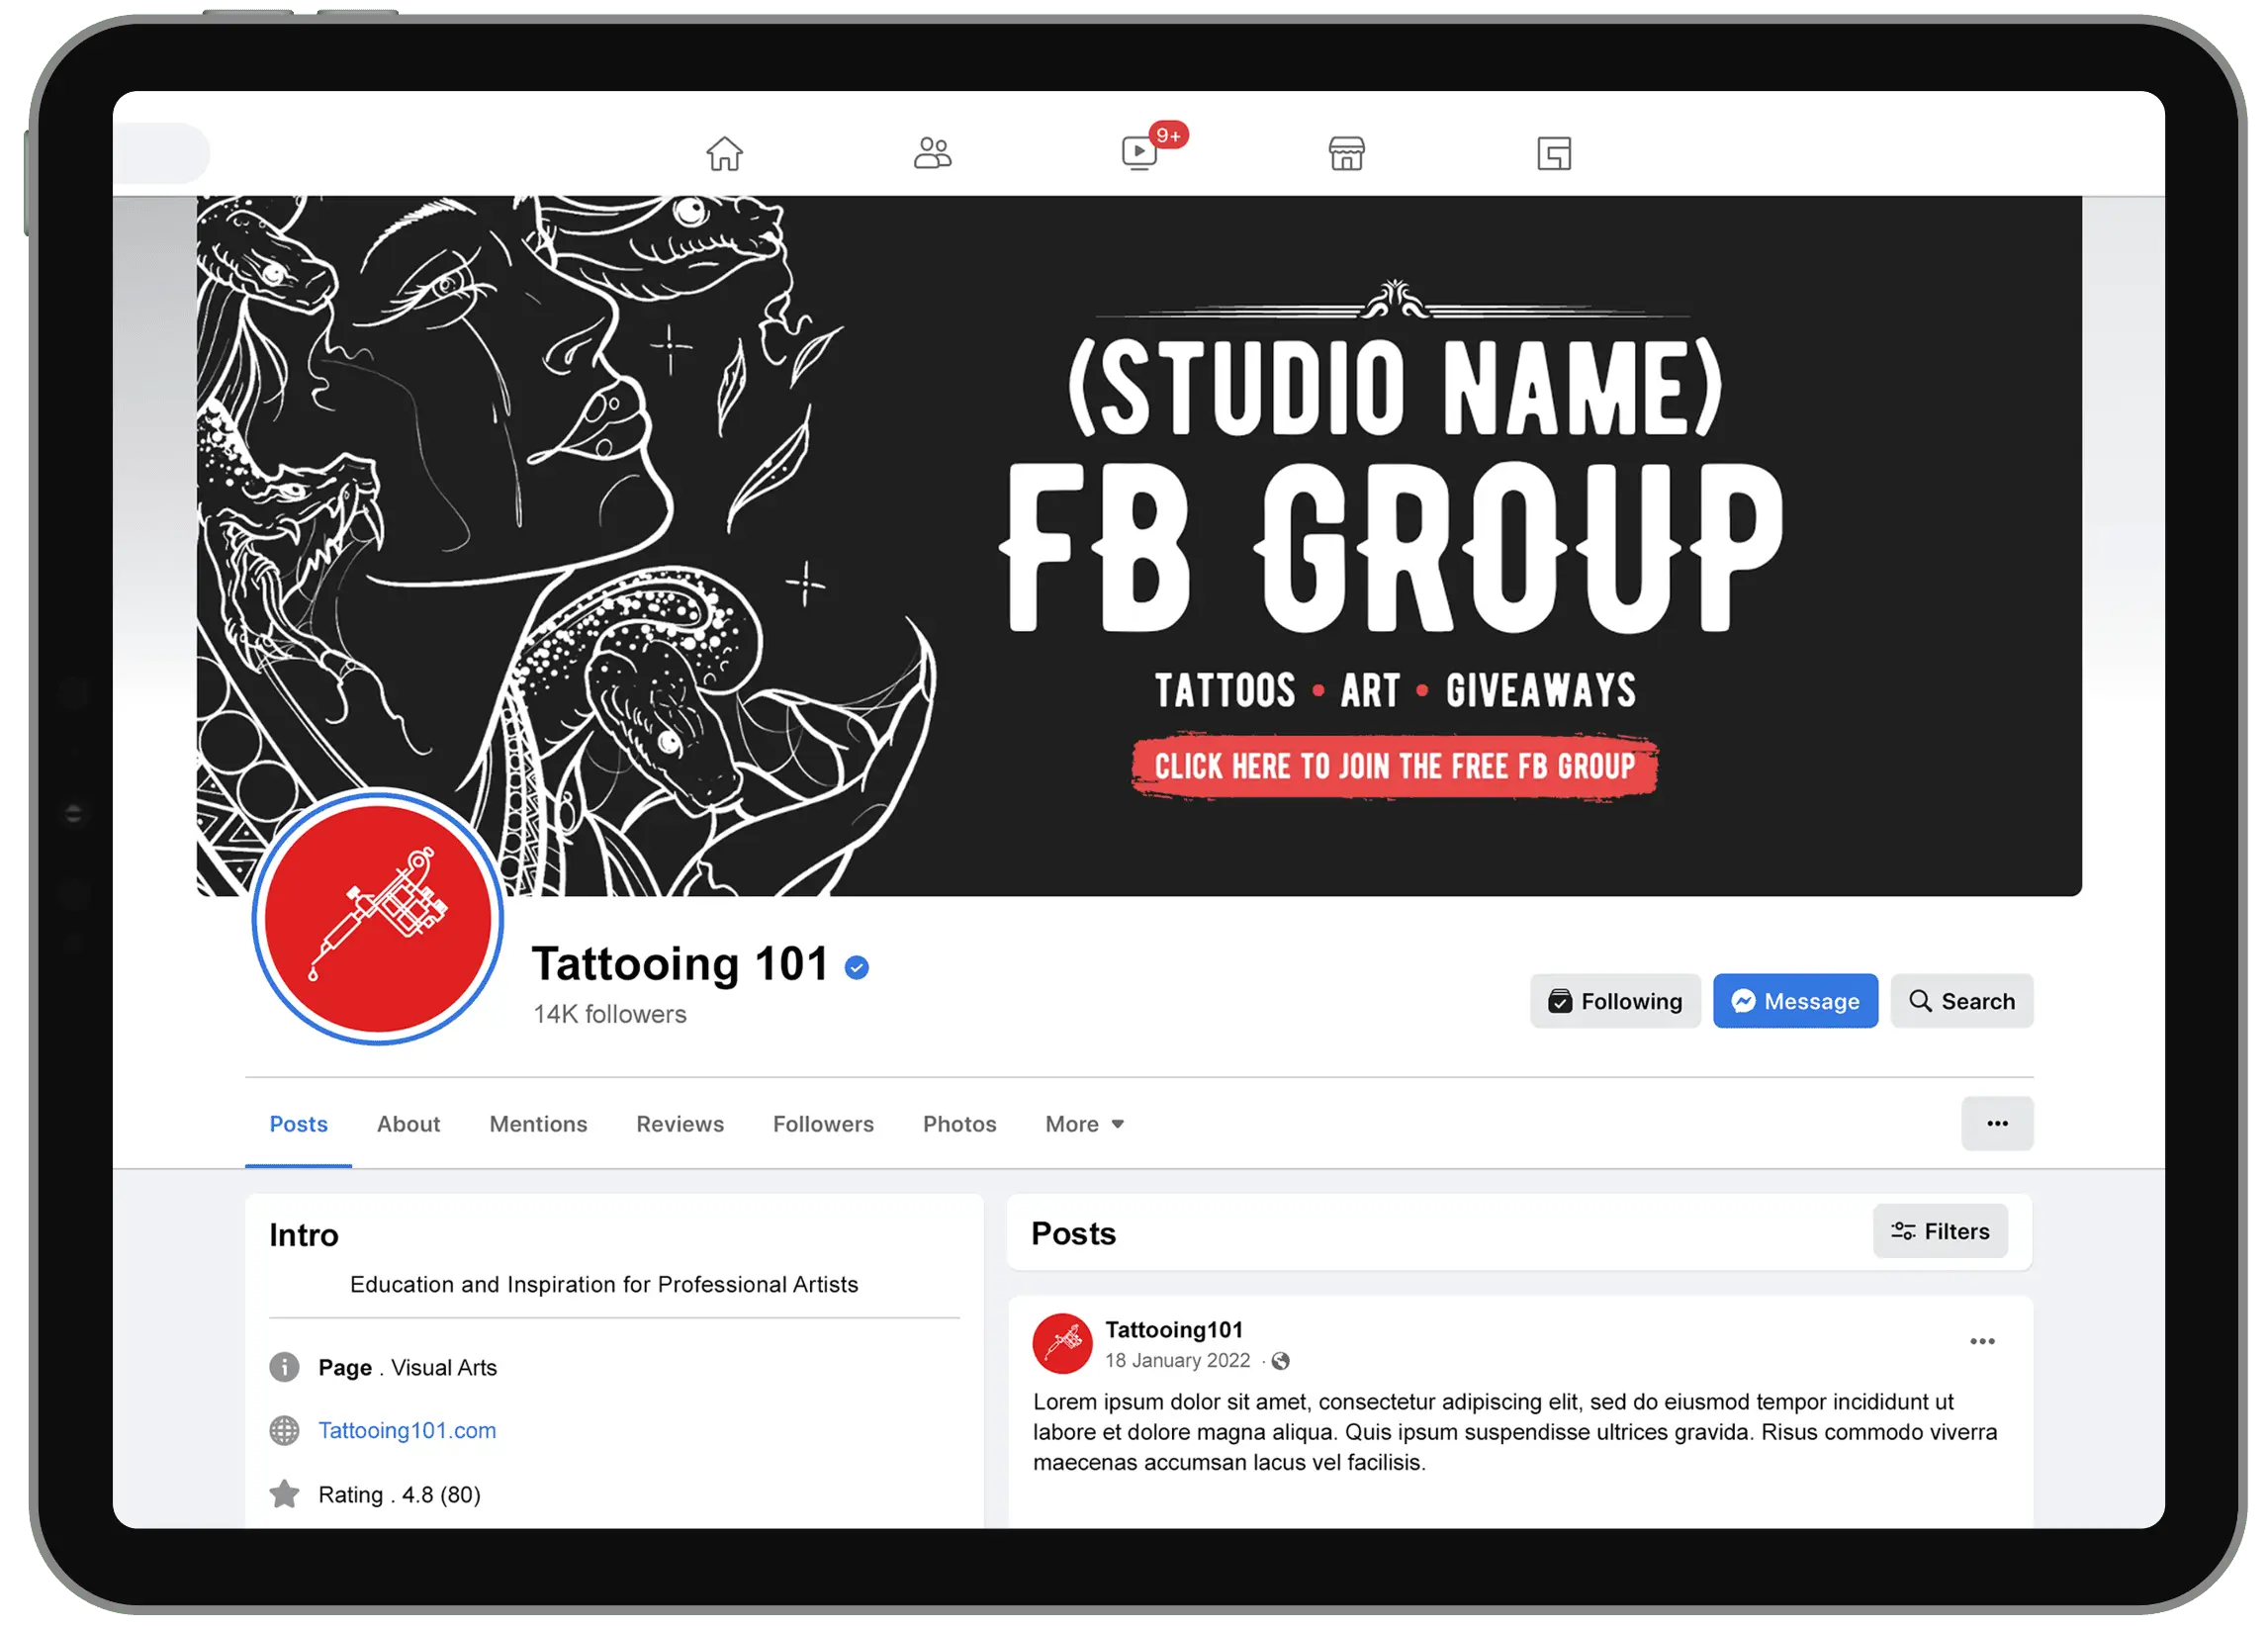Open the cover photo's 'FB GROUP' title
The width and height of the screenshot is (2268, 1628).
[1392, 547]
